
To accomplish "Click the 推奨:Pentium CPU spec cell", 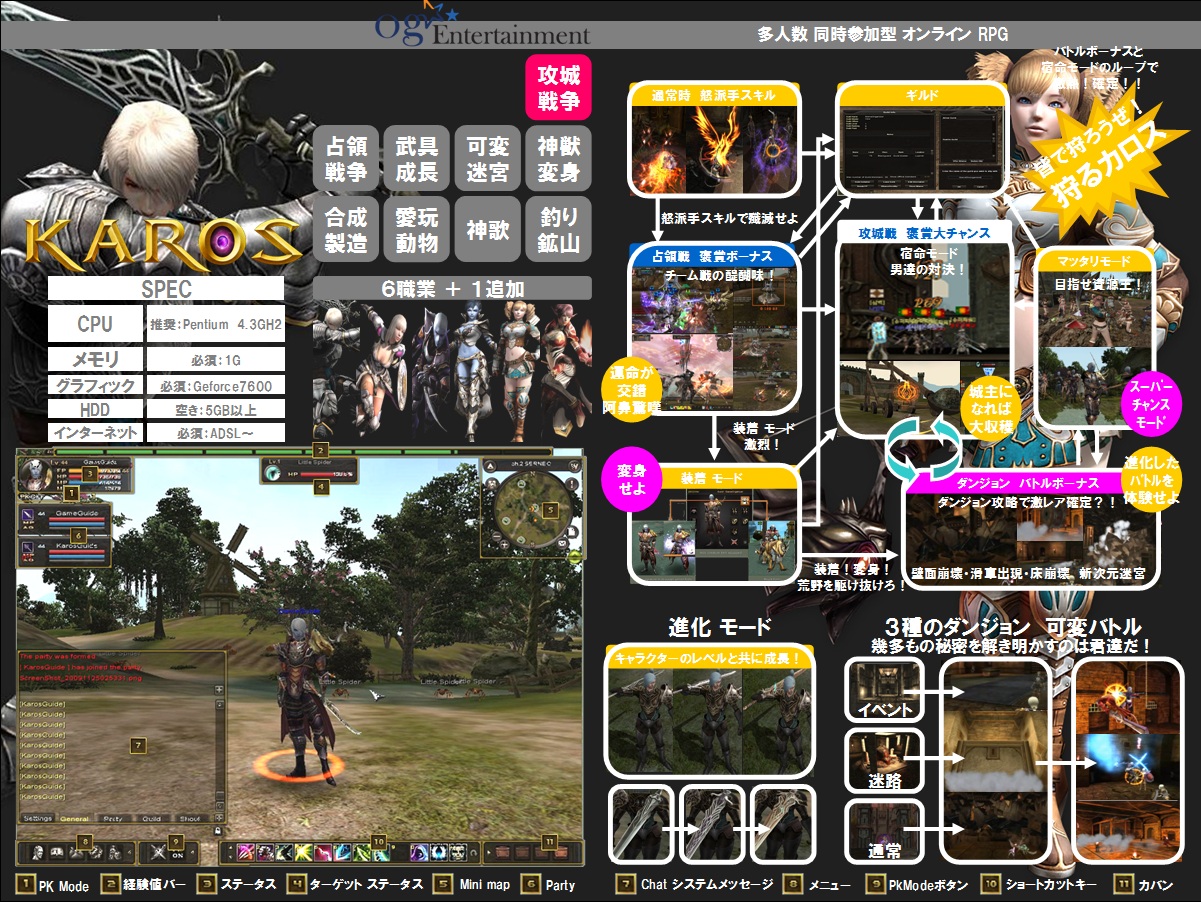I will (216, 324).
